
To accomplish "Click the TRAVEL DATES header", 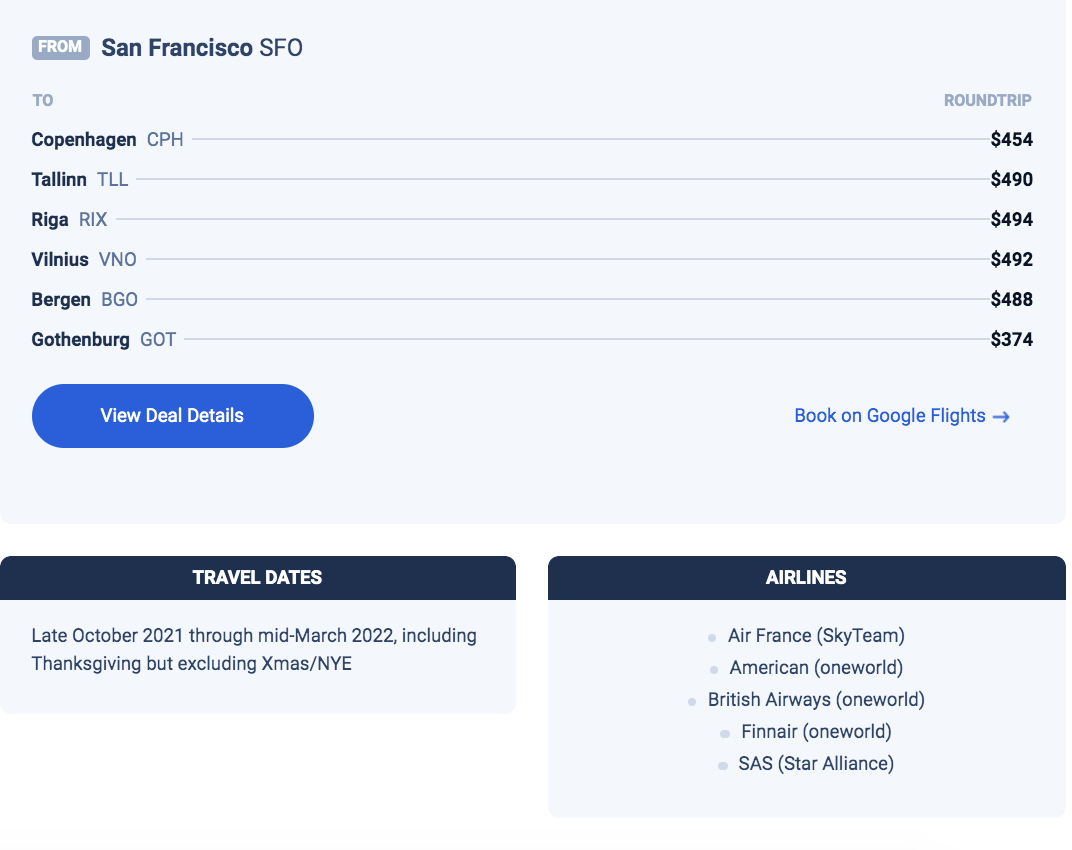I will pos(258,578).
